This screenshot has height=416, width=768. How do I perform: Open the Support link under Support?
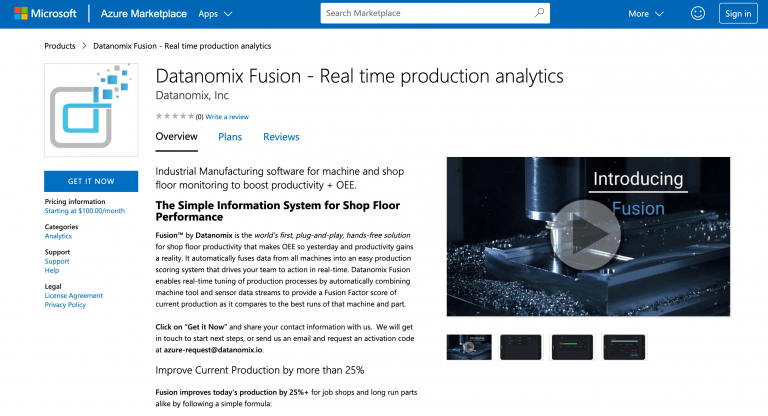(57, 261)
